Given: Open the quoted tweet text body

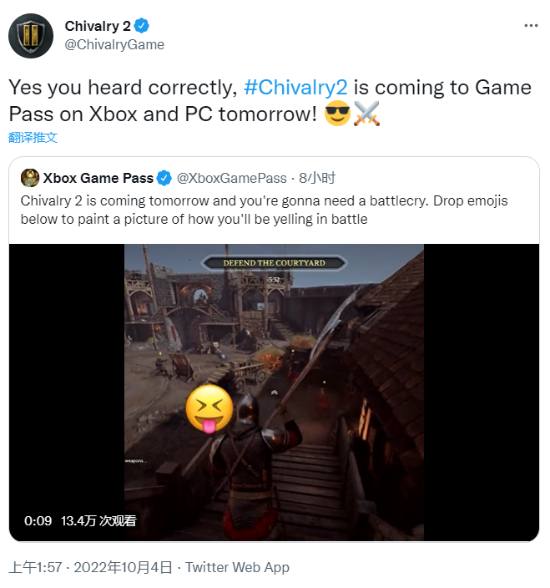Looking at the screenshot, I should pos(264,210).
